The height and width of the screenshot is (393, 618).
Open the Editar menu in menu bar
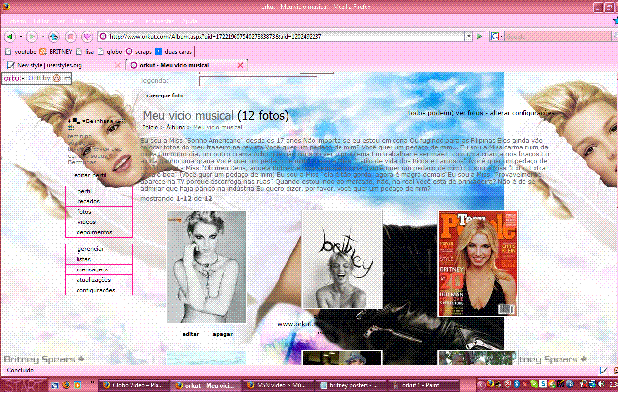41,20
